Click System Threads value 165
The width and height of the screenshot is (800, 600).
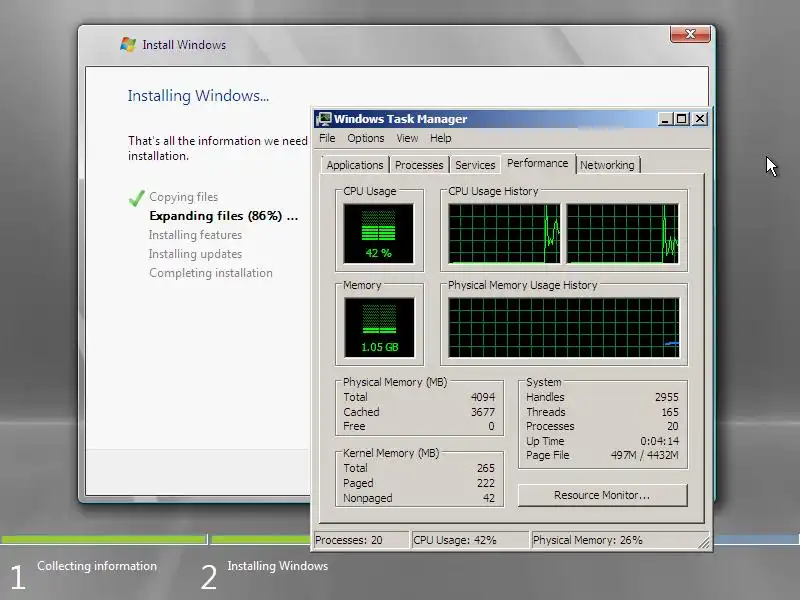[670, 412]
